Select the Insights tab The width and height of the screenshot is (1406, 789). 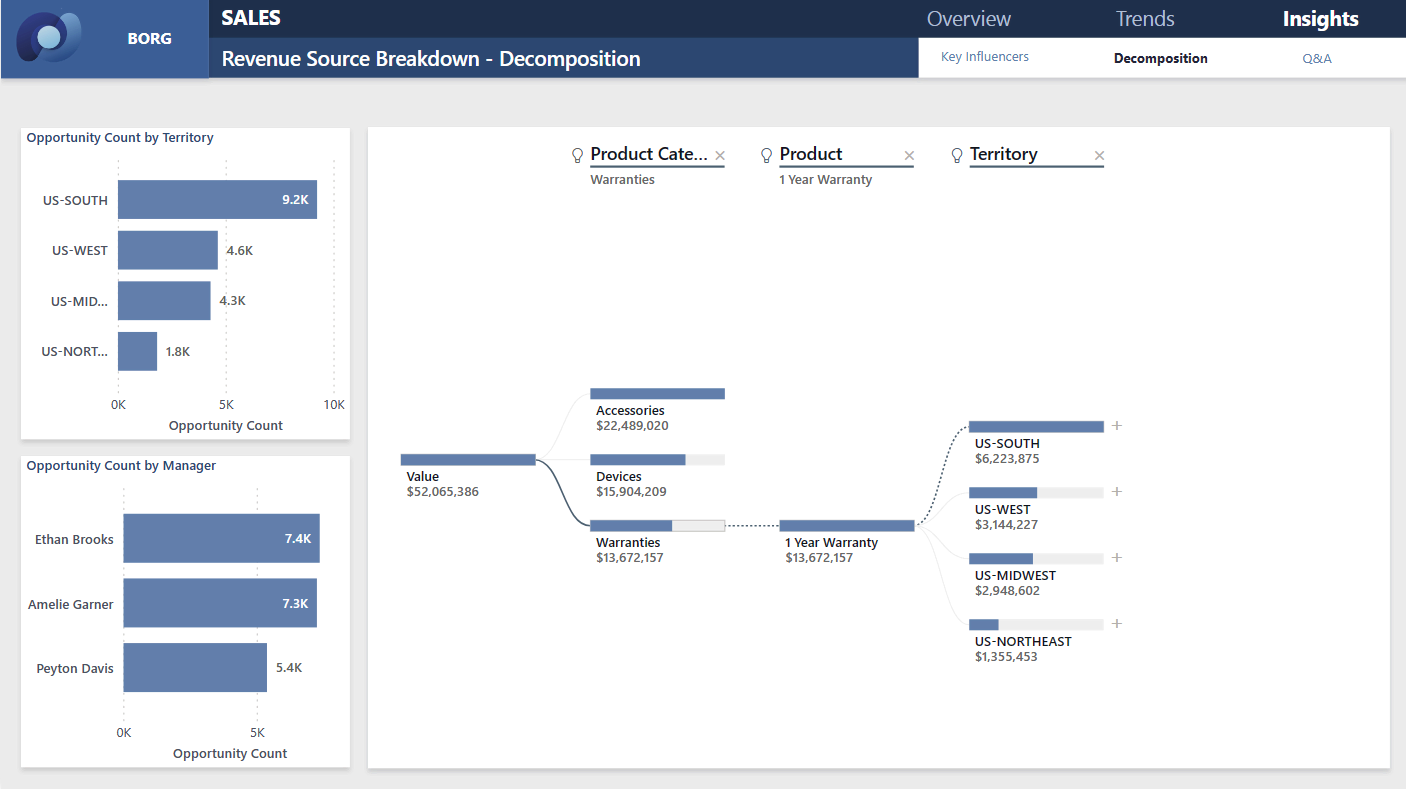coord(1320,19)
